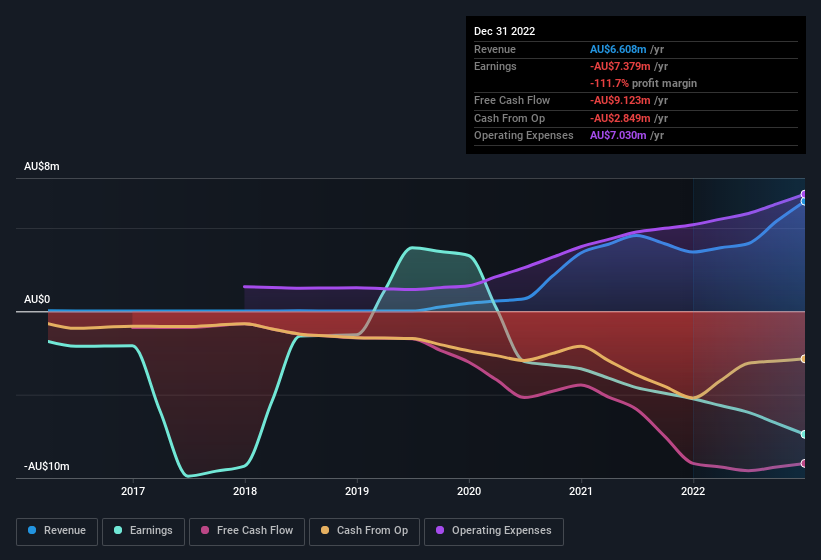Click the 2019 x-axis label
Image resolution: width=821 pixels, height=560 pixels.
357,491
